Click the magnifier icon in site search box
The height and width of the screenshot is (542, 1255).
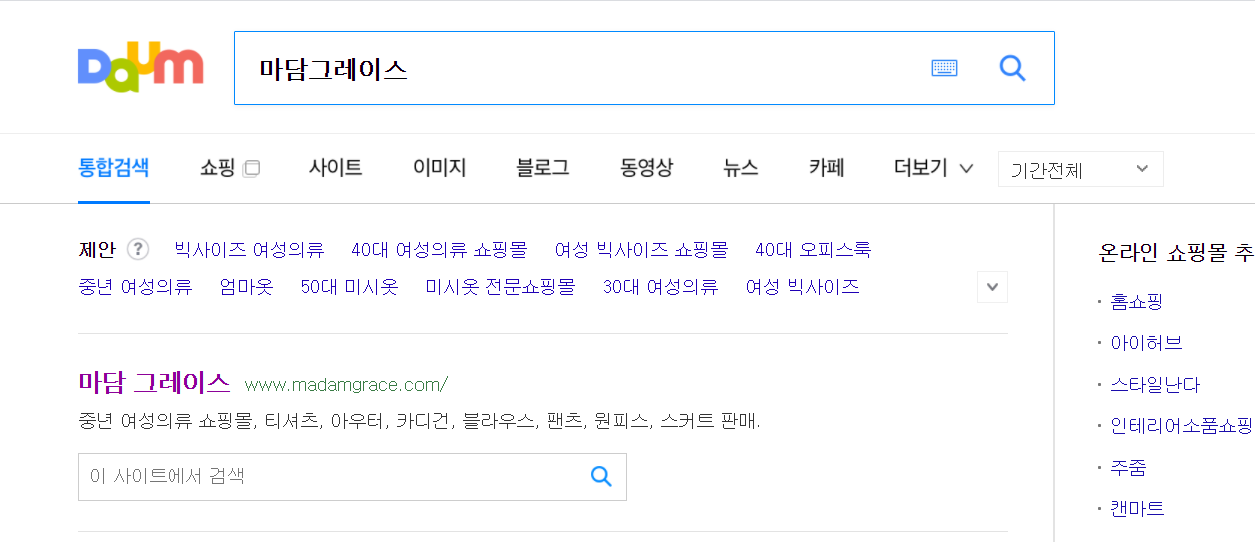pyautogui.click(x=600, y=476)
